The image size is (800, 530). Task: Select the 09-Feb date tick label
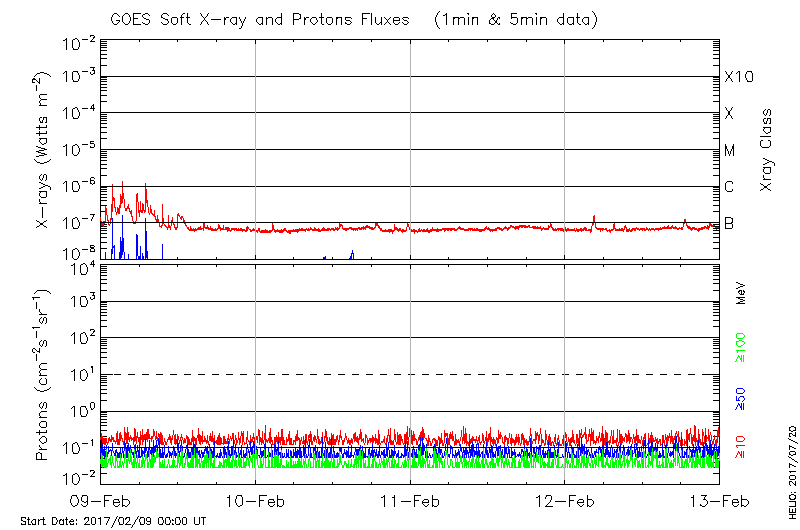[101, 501]
